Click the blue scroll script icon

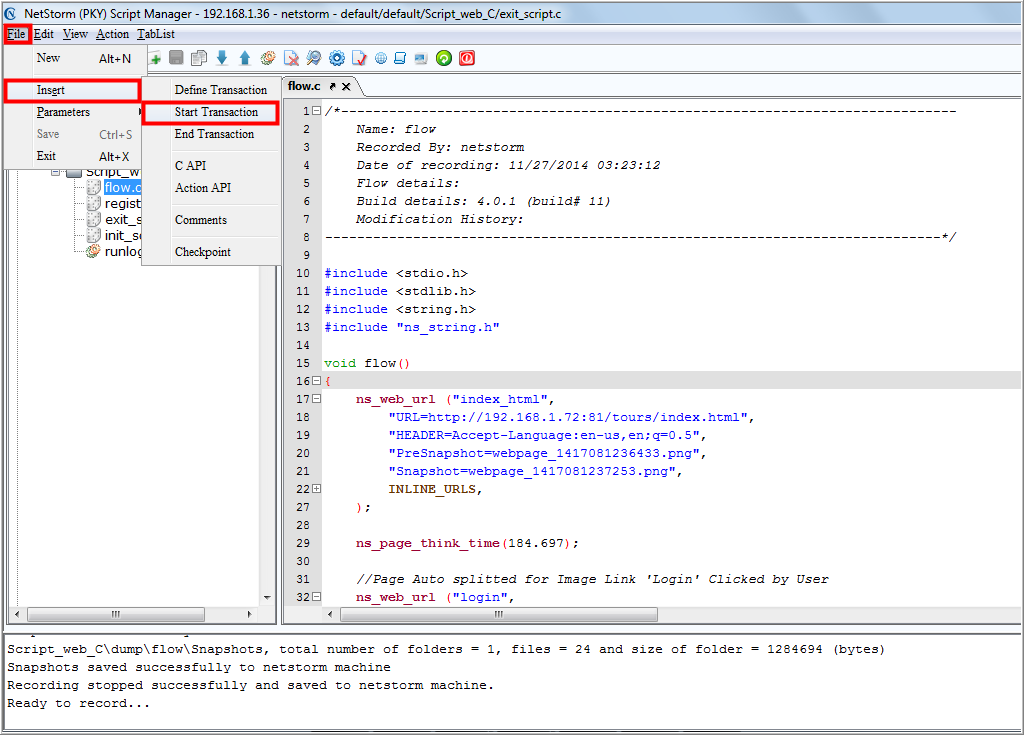tap(400, 58)
